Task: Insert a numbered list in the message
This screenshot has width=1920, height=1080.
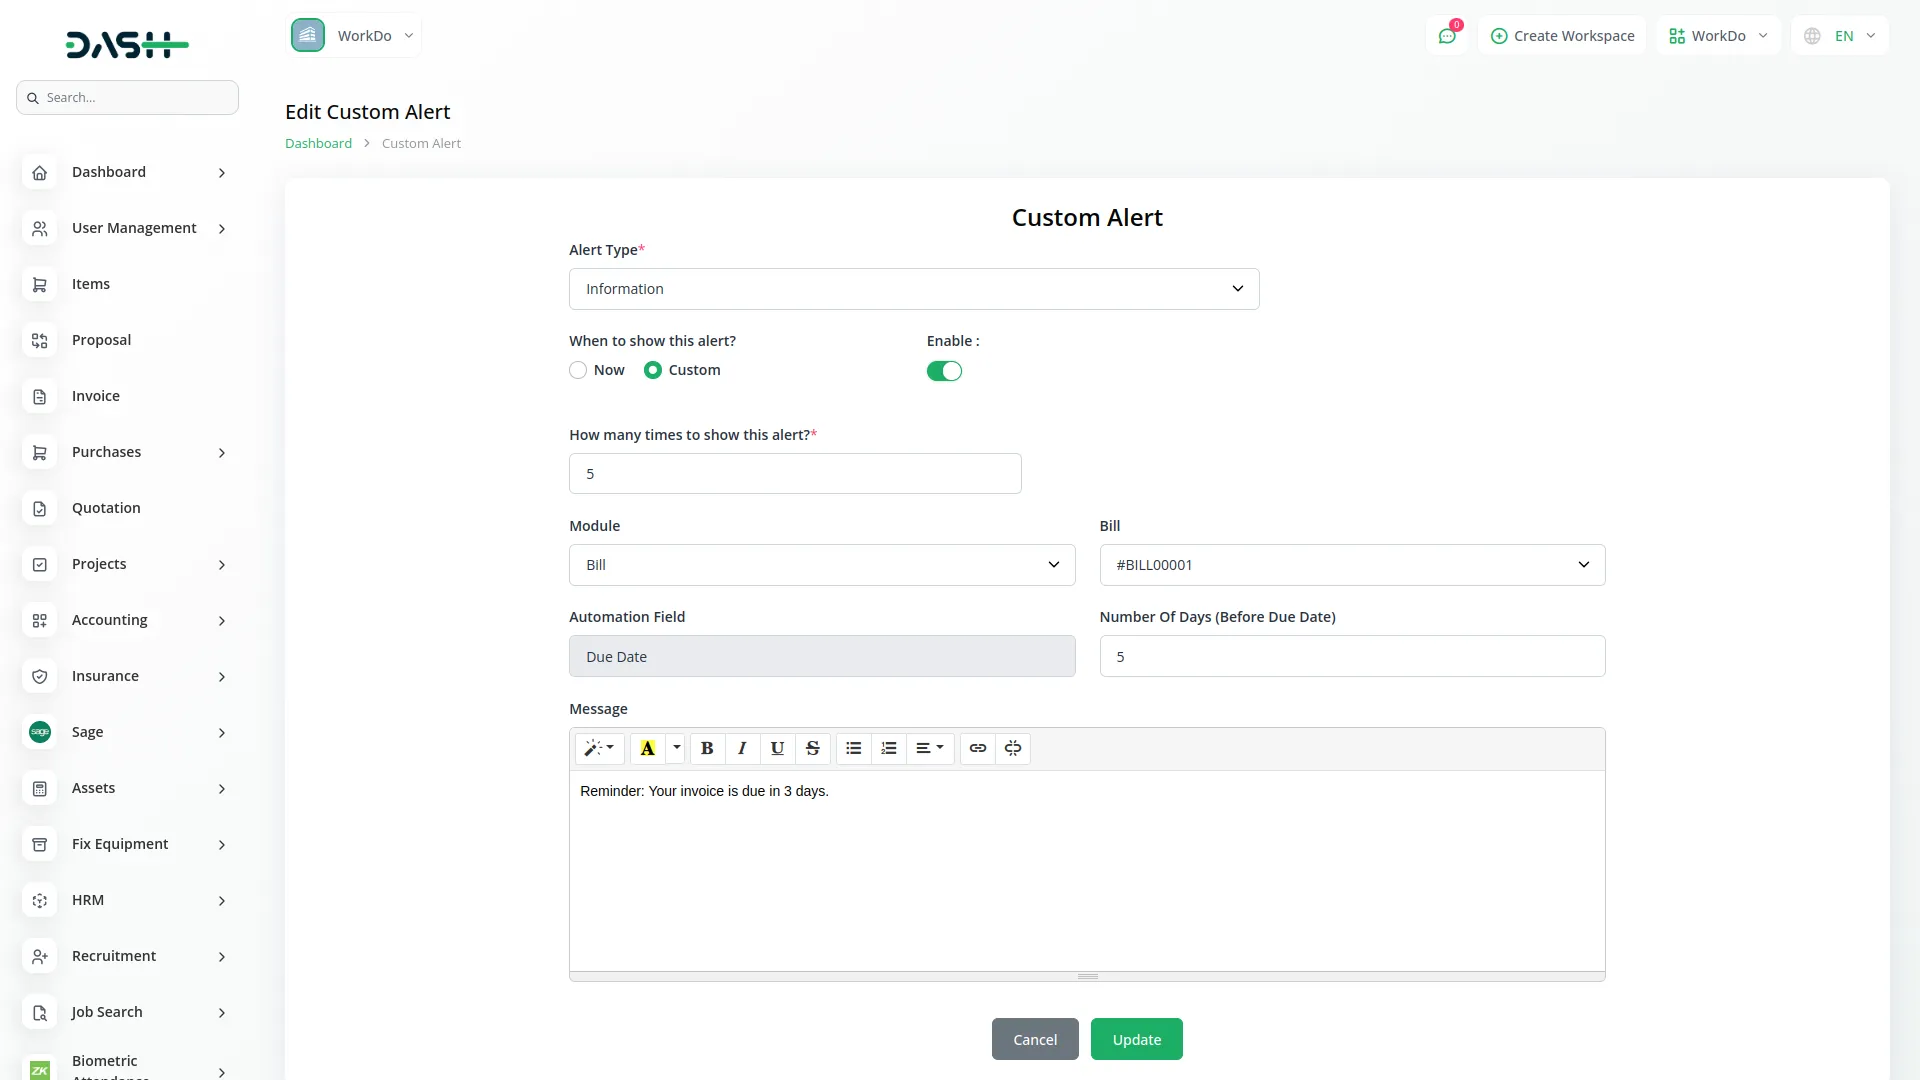Action: click(889, 748)
